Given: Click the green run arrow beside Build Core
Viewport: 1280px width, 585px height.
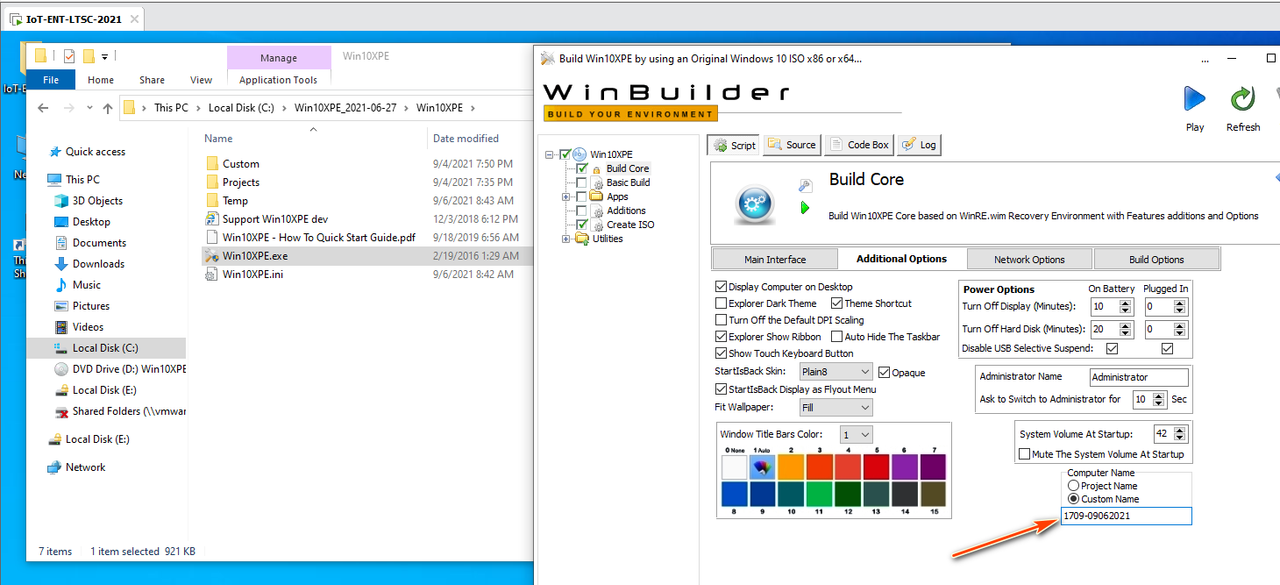Looking at the screenshot, I should pyautogui.click(x=805, y=208).
